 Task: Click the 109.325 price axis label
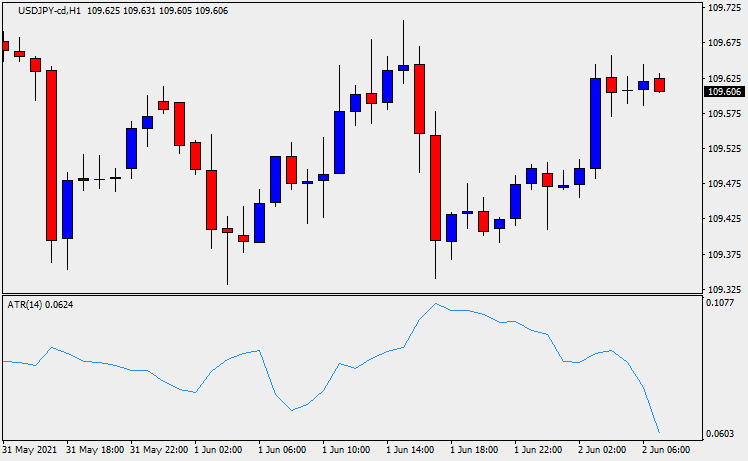coord(724,290)
